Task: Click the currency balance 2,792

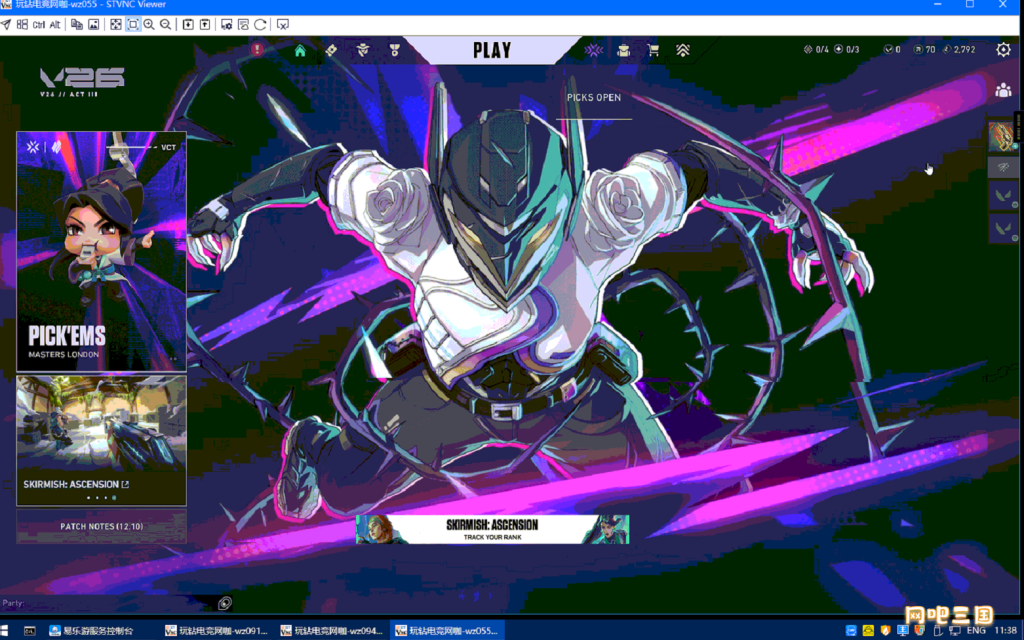Action: click(x=959, y=50)
